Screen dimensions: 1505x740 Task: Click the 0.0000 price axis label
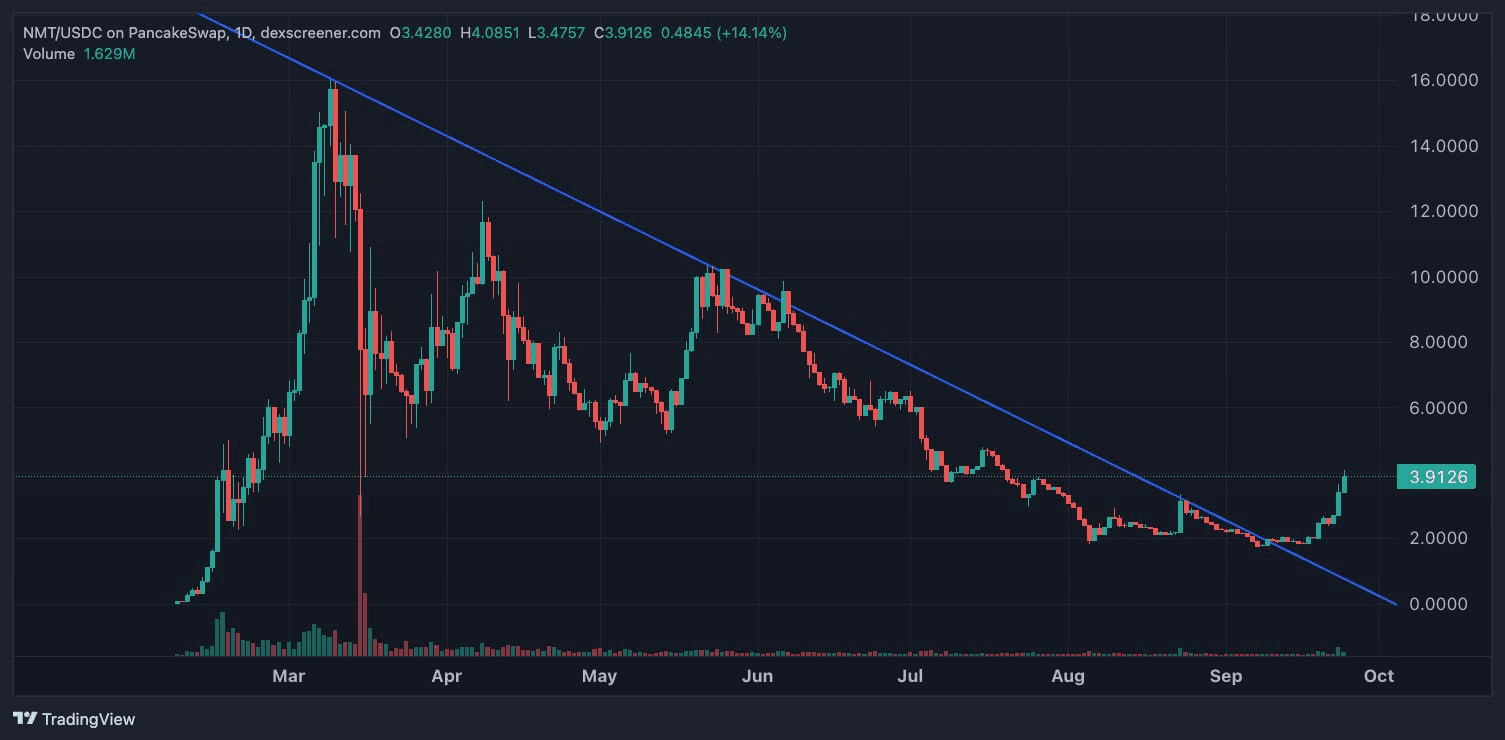coord(1438,604)
